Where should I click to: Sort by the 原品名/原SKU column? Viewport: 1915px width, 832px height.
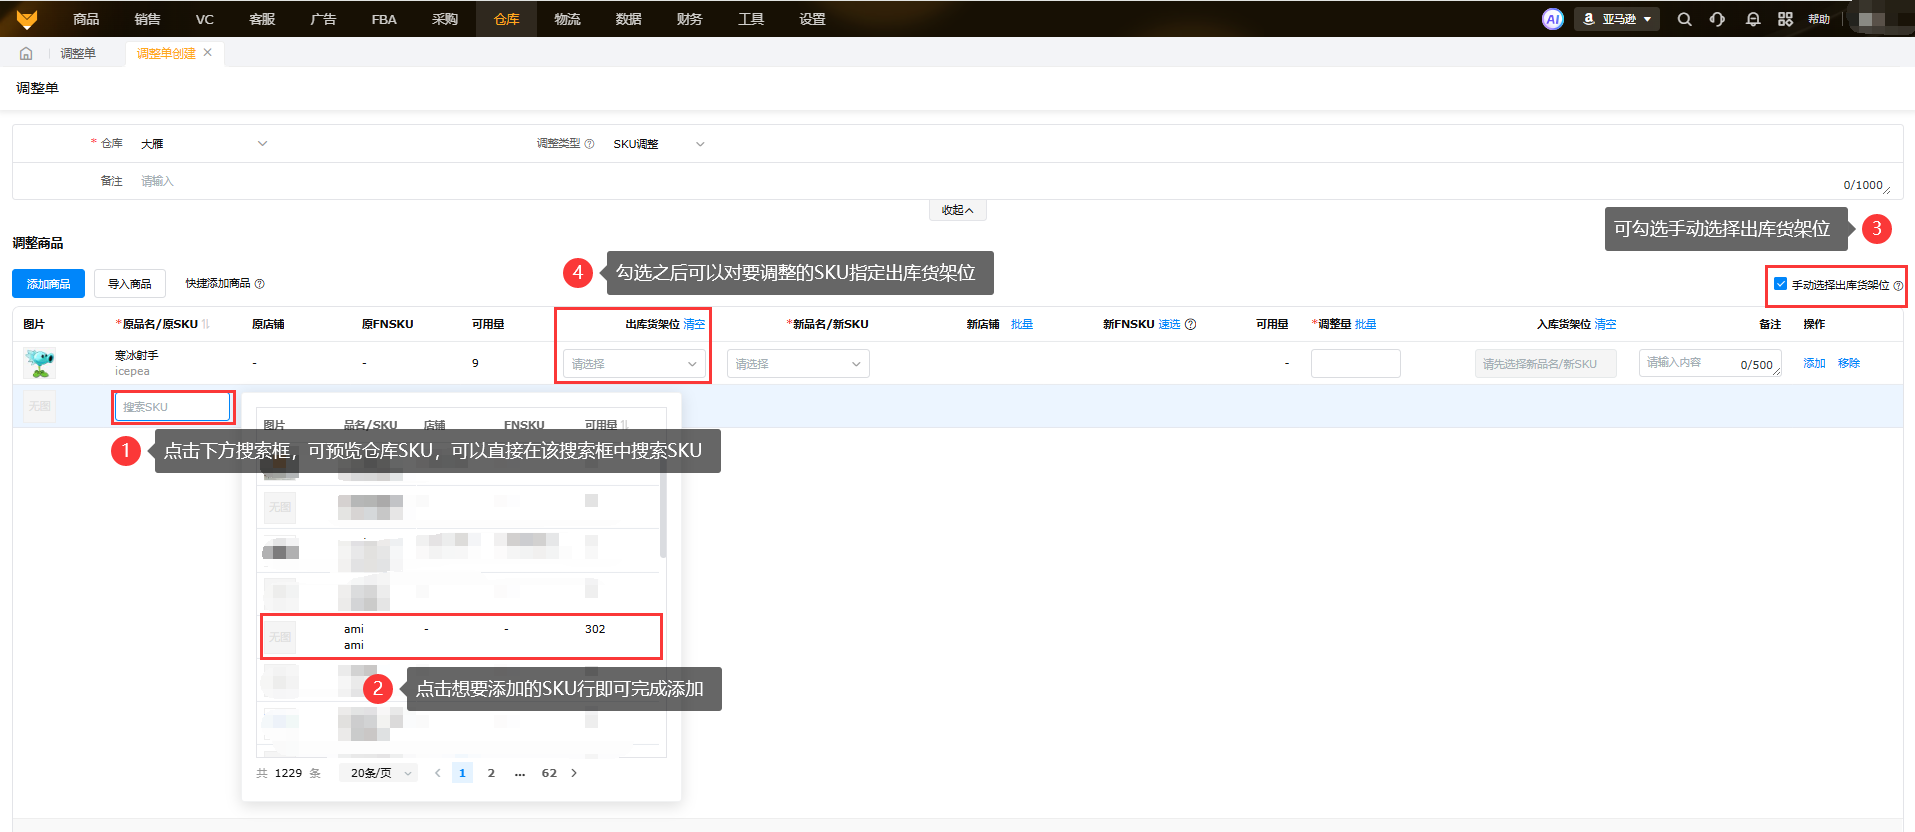click(x=205, y=324)
